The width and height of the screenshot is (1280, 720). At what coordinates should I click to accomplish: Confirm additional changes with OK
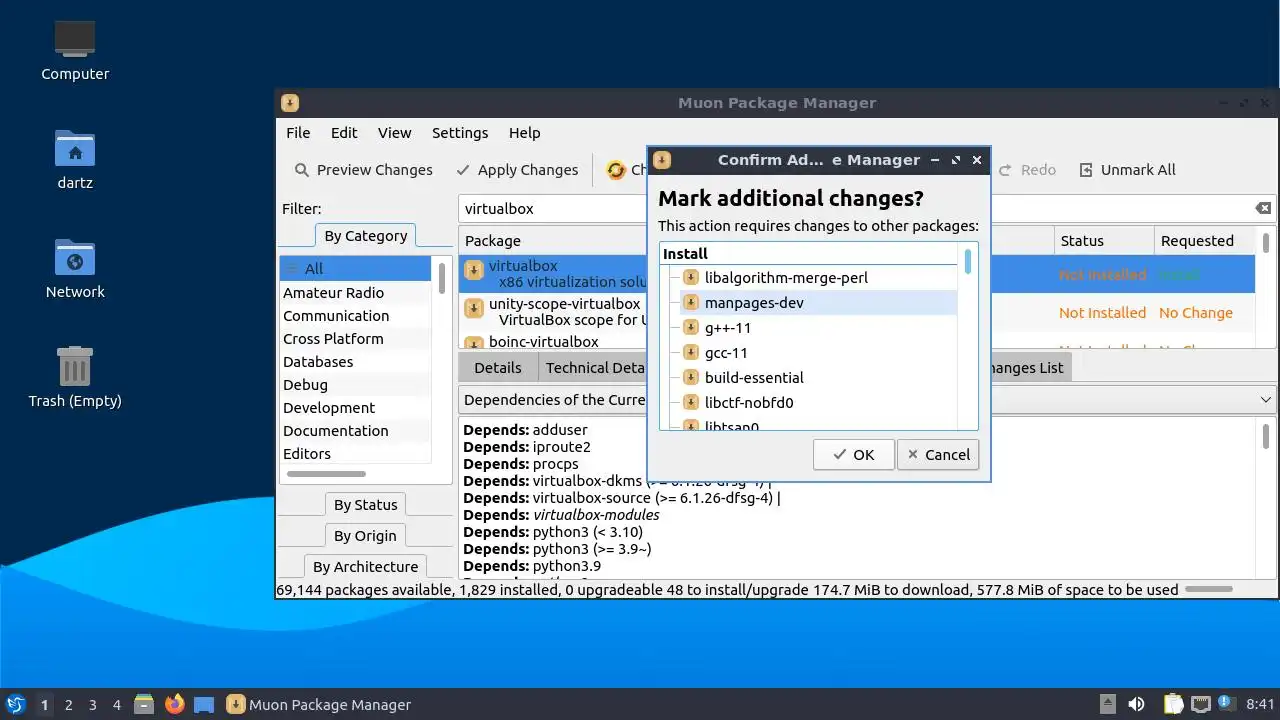click(x=853, y=454)
